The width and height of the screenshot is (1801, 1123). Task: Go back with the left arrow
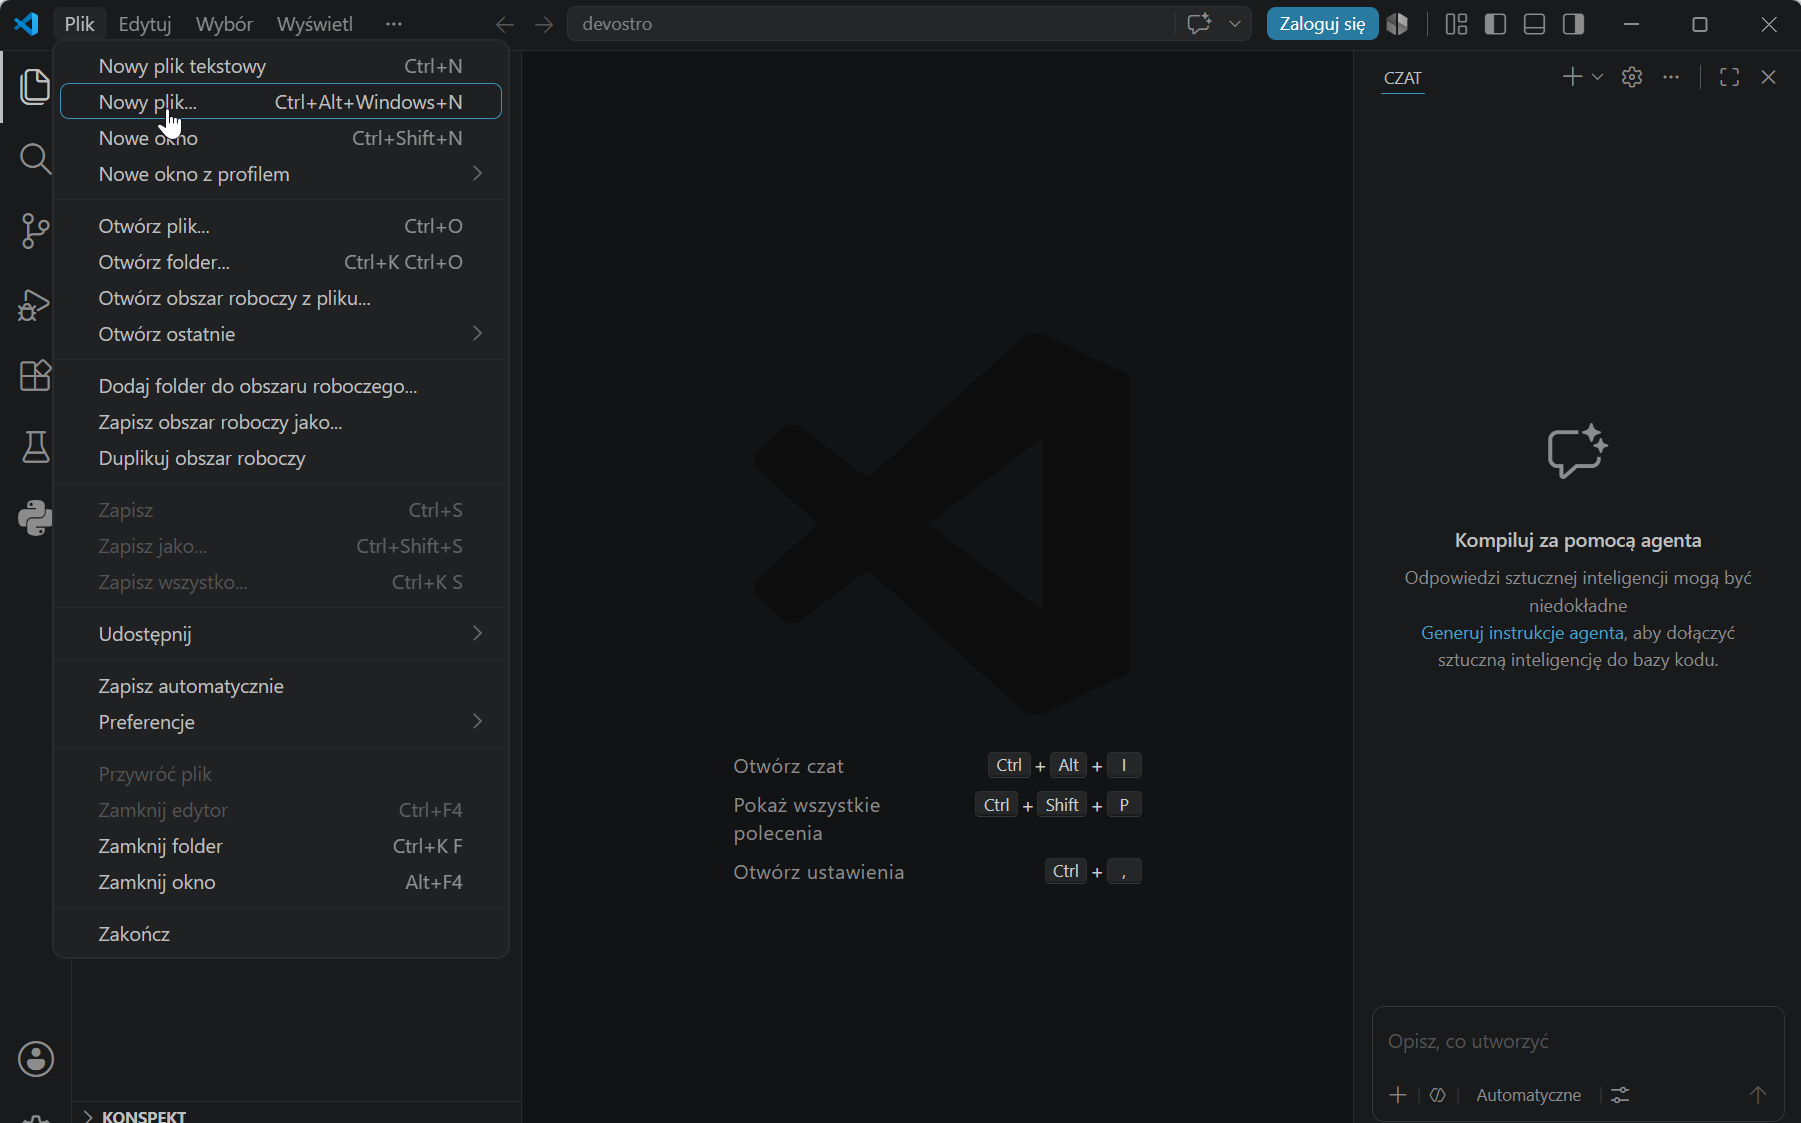point(505,24)
